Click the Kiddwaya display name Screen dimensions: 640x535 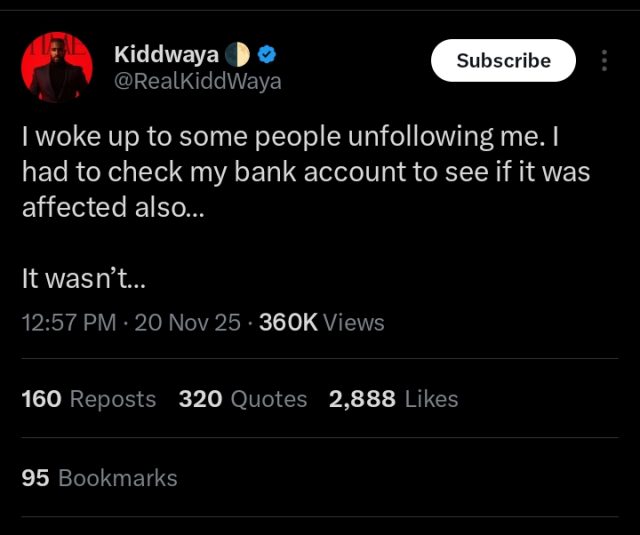click(x=166, y=54)
